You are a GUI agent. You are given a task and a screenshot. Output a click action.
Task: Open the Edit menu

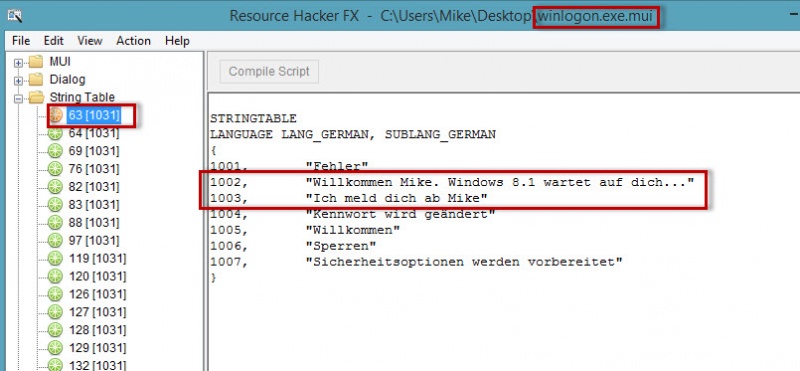pyautogui.click(x=54, y=41)
